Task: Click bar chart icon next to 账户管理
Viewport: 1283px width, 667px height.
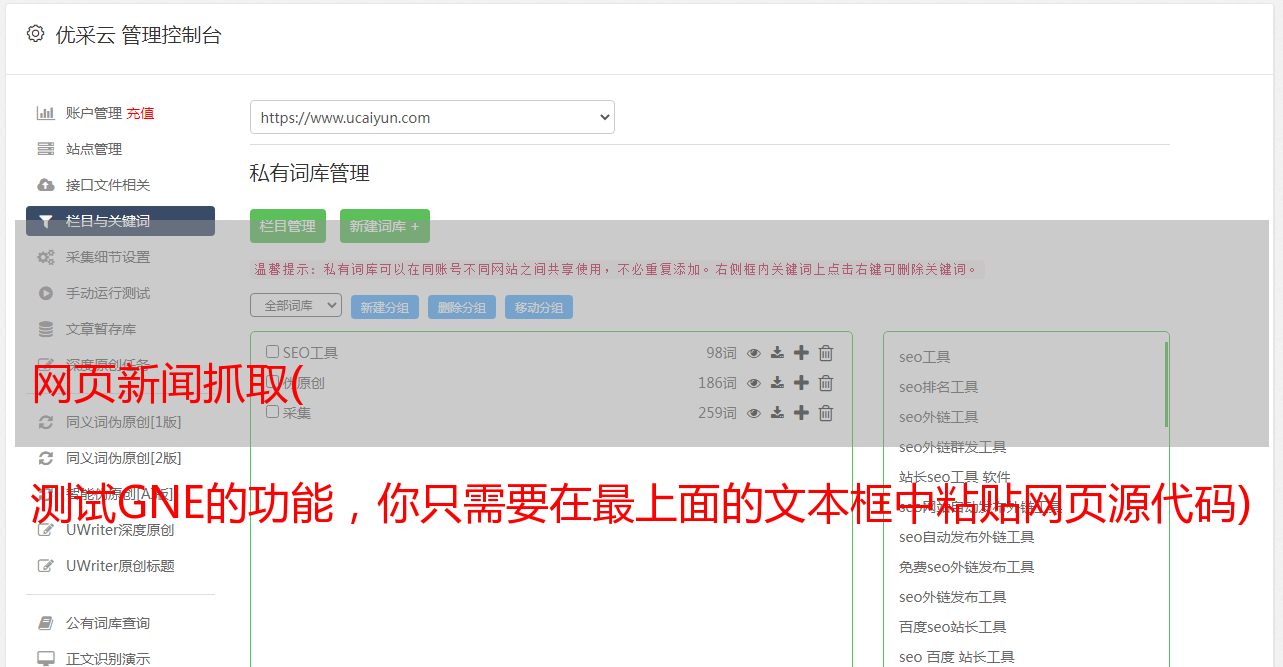Action: tap(46, 113)
